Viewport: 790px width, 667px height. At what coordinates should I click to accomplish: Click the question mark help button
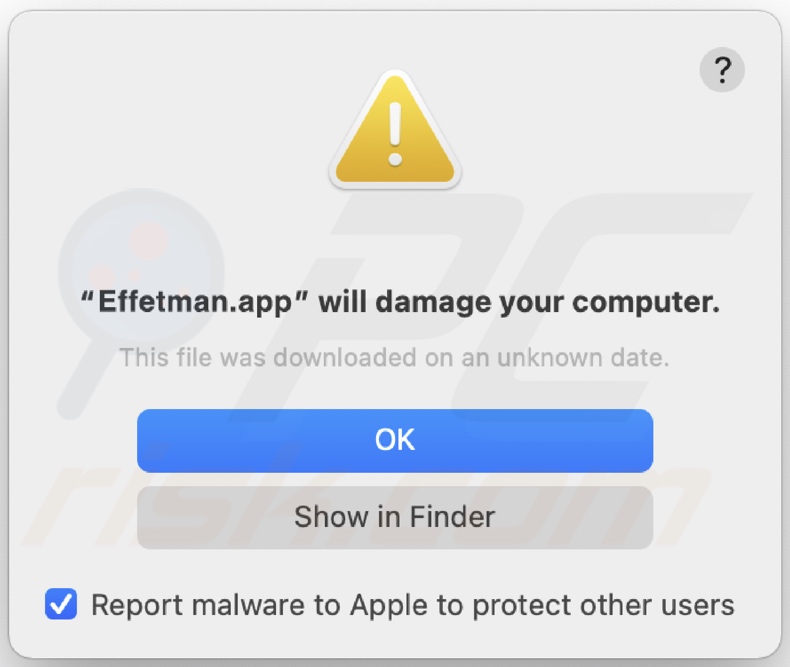click(x=722, y=71)
